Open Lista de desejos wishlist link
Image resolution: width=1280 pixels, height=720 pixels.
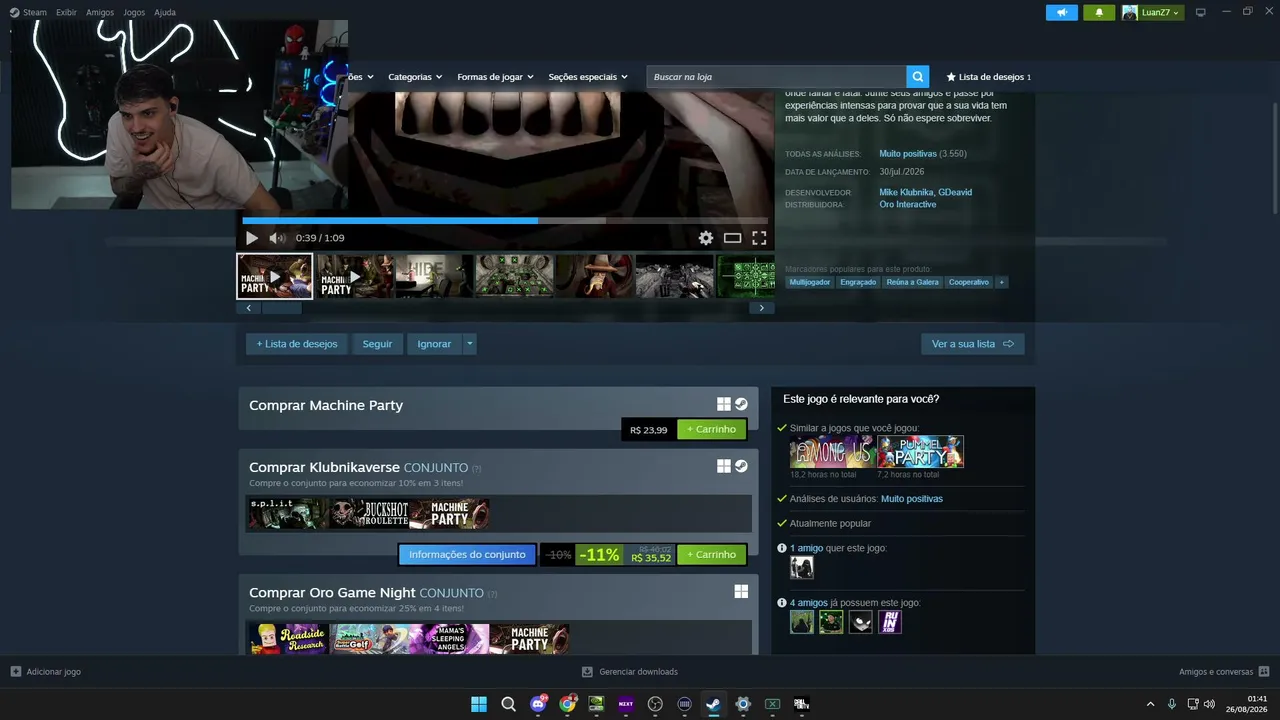(988, 77)
